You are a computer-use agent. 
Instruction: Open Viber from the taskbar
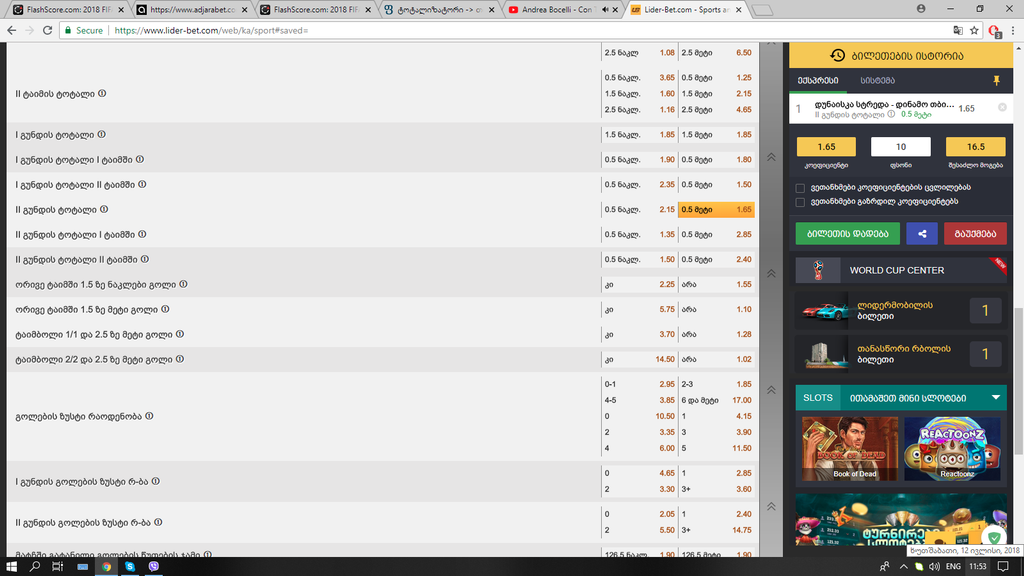(153, 566)
